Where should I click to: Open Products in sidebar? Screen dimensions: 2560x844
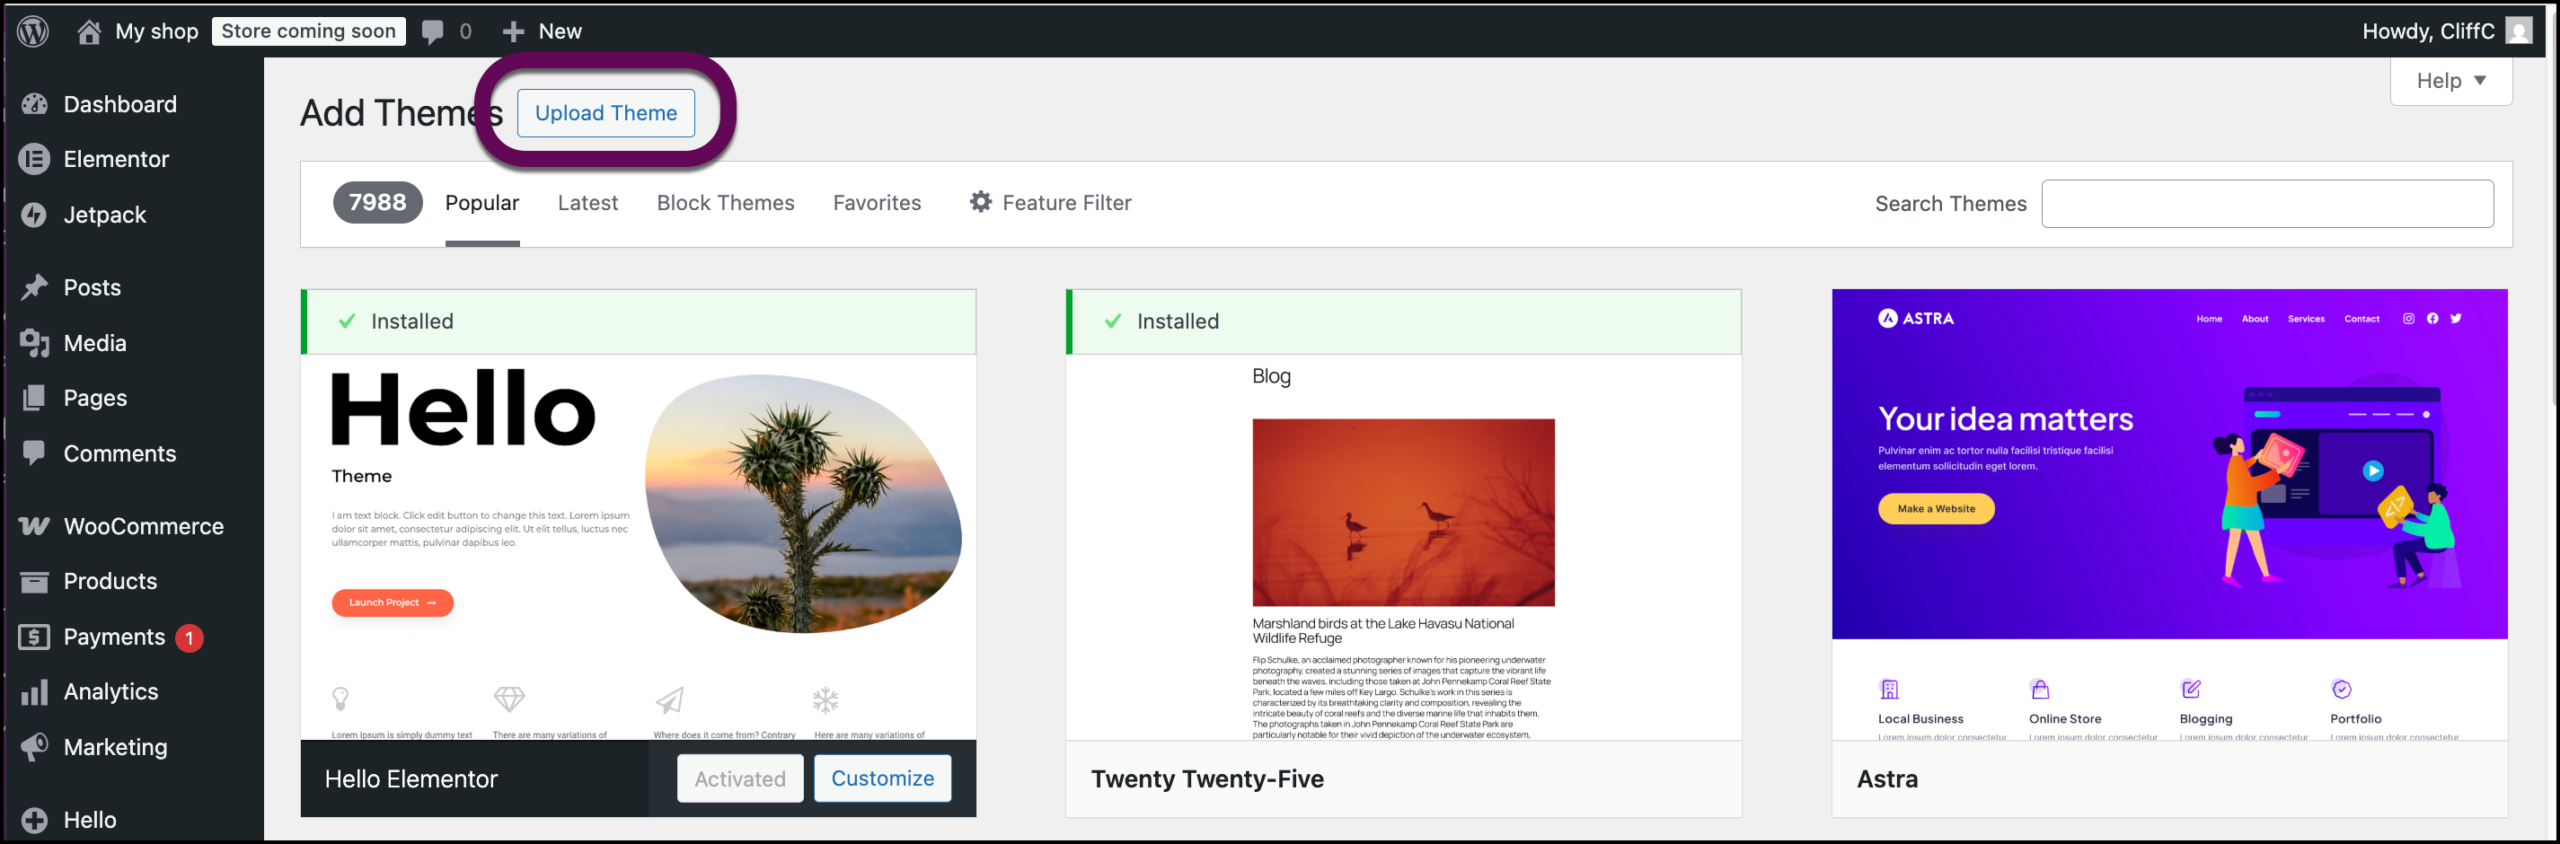point(110,581)
